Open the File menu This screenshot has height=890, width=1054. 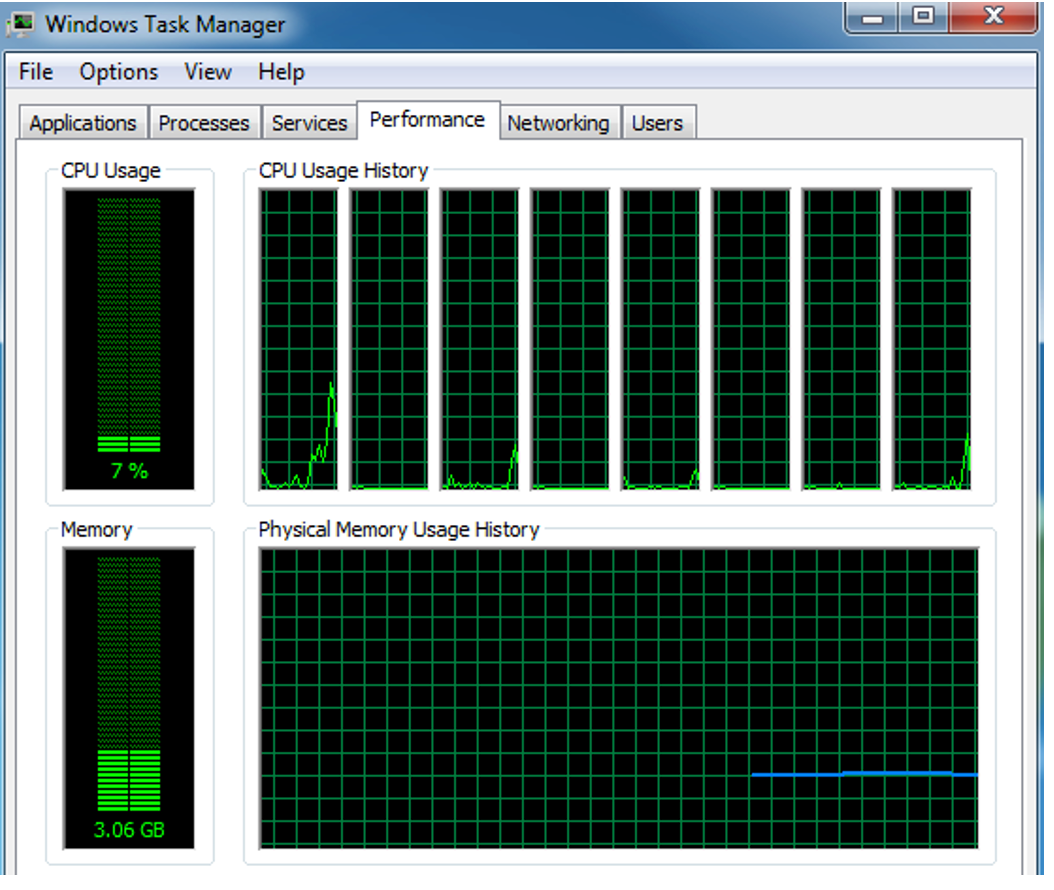[x=36, y=71]
